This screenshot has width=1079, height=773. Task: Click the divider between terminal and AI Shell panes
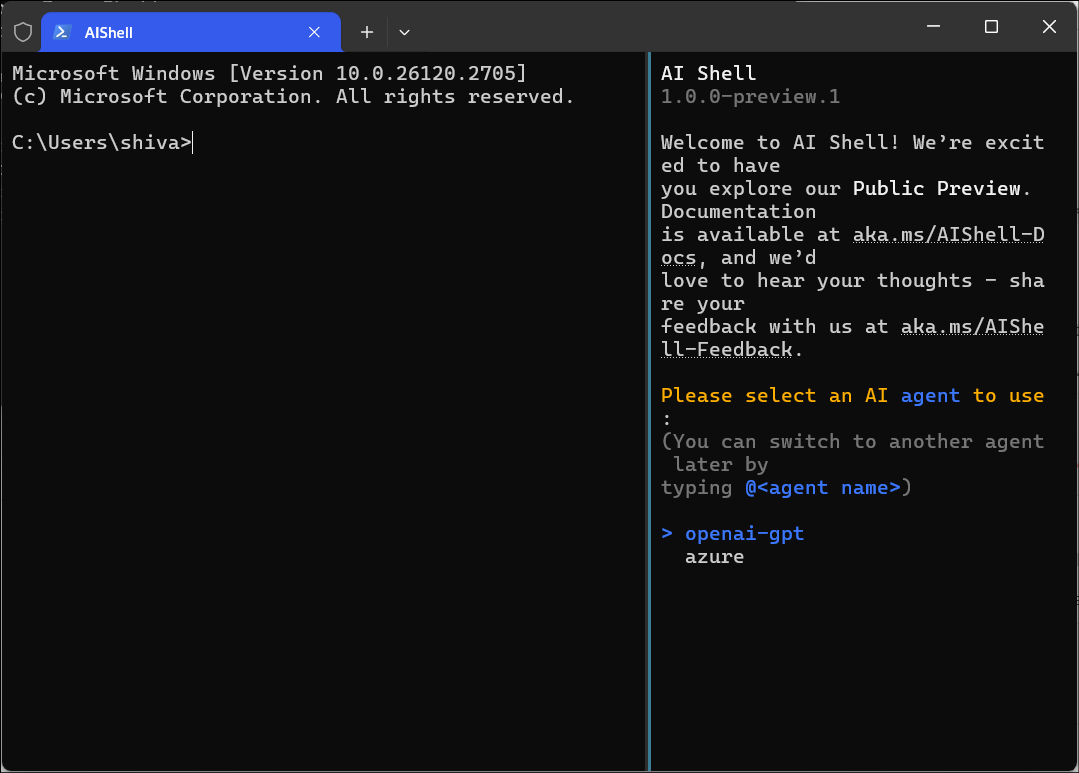coord(650,400)
